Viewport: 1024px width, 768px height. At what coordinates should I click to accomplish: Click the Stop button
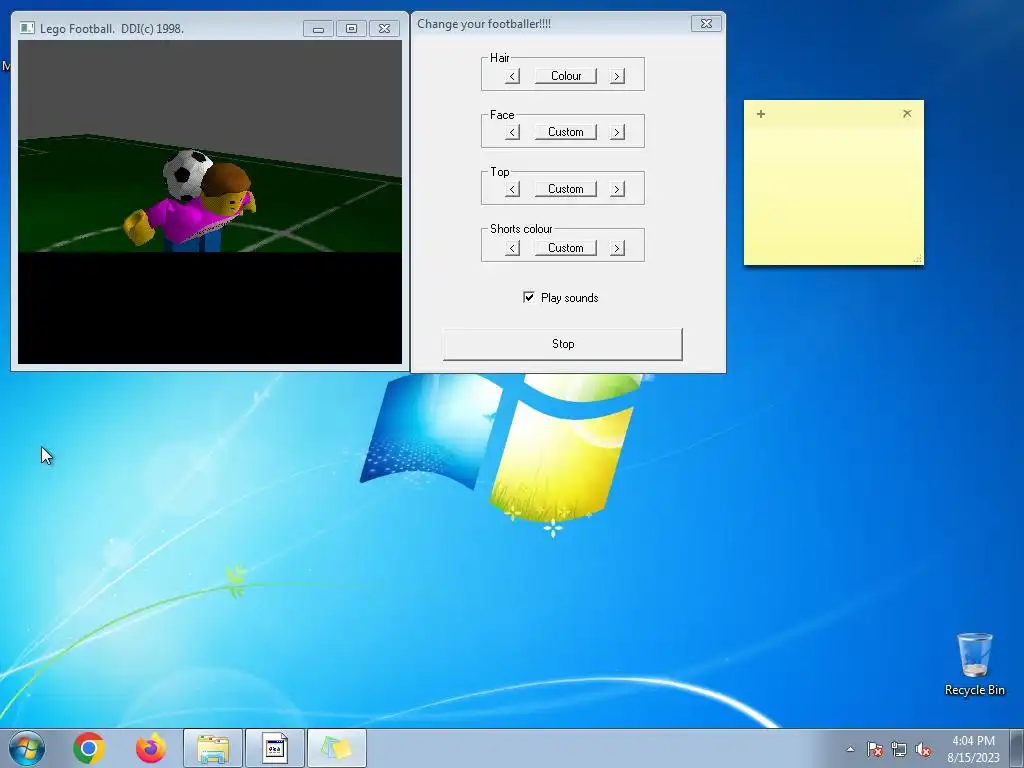[x=562, y=344]
